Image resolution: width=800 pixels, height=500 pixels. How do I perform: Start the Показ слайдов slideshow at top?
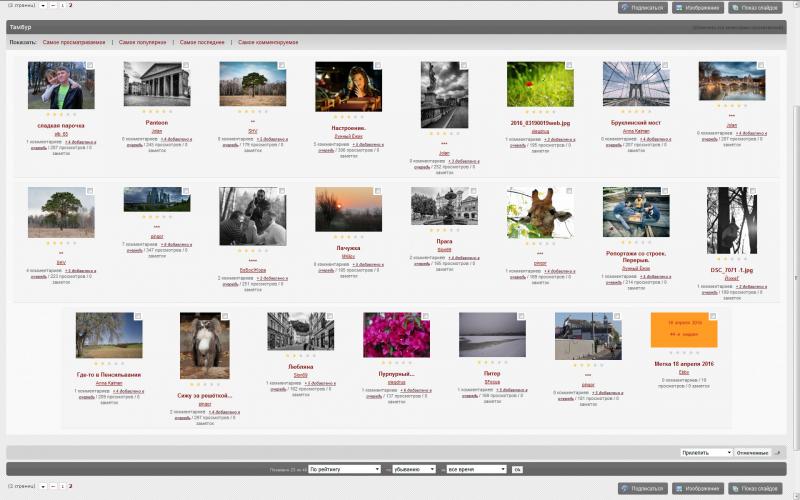[x=755, y=8]
